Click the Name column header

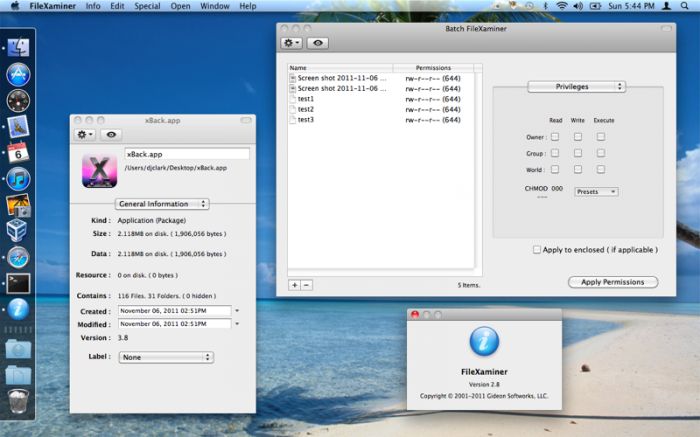click(x=340, y=68)
